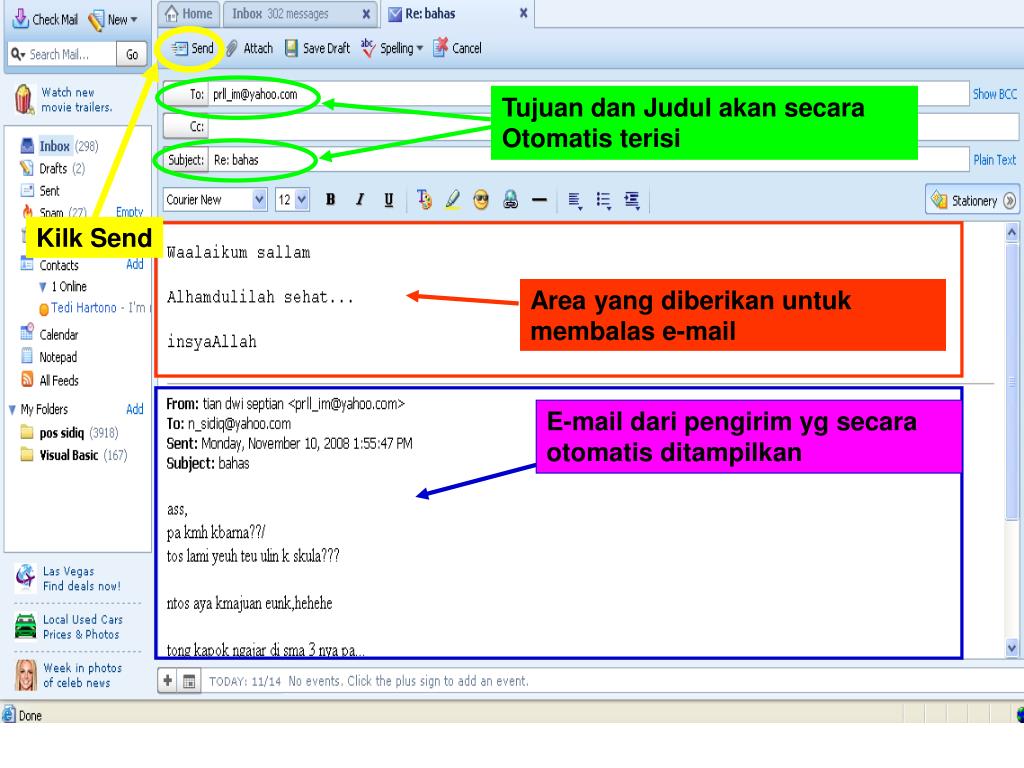1024x768 pixels.
Task: Open the Stationery panel
Action: [x=972, y=200]
